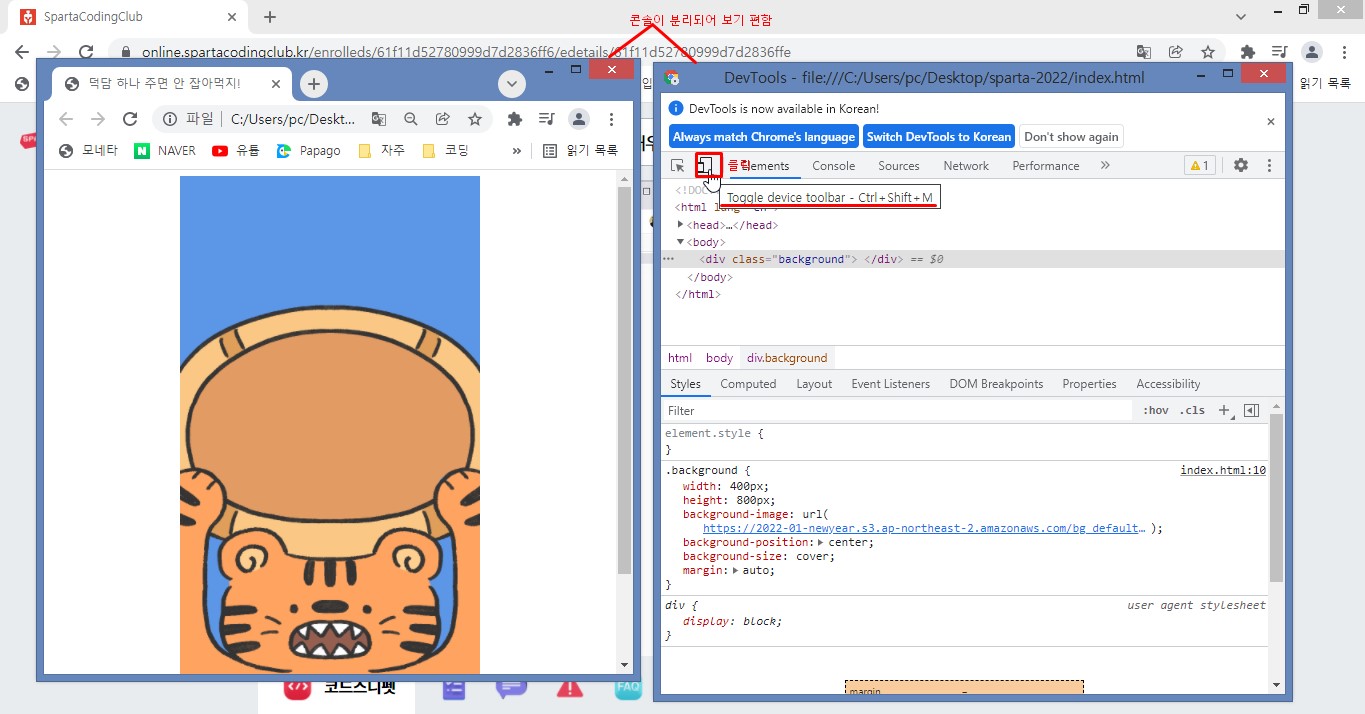Switch to the Computed pane
This screenshot has width=1365, height=714.
pos(748,384)
